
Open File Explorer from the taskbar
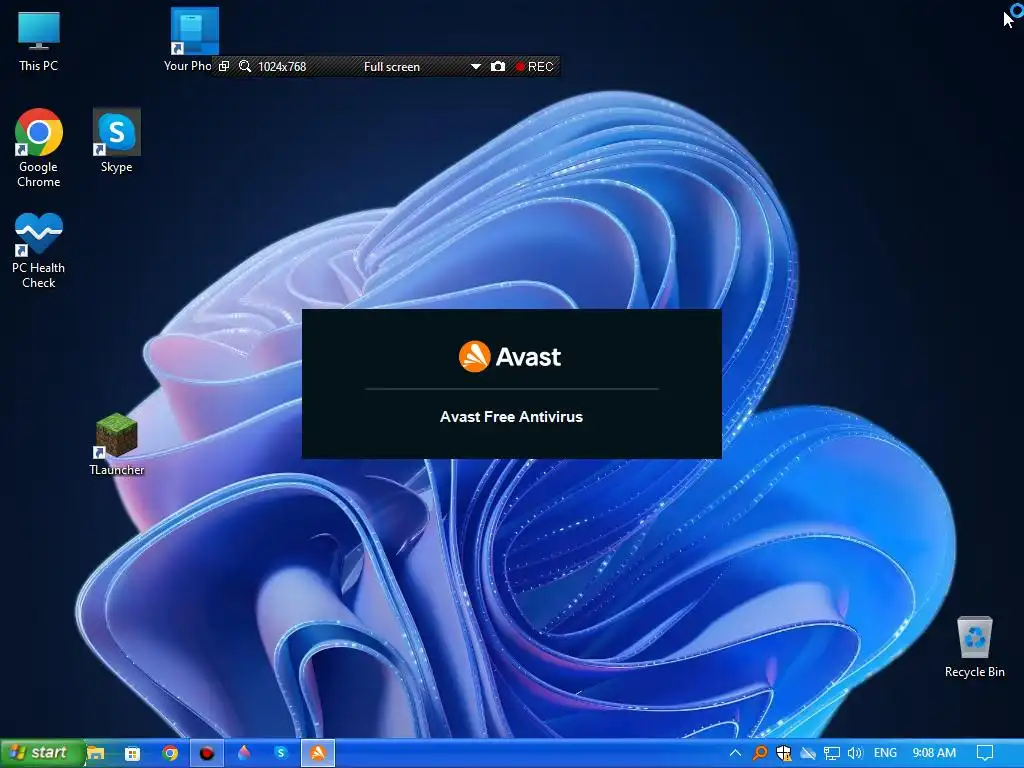(96, 753)
